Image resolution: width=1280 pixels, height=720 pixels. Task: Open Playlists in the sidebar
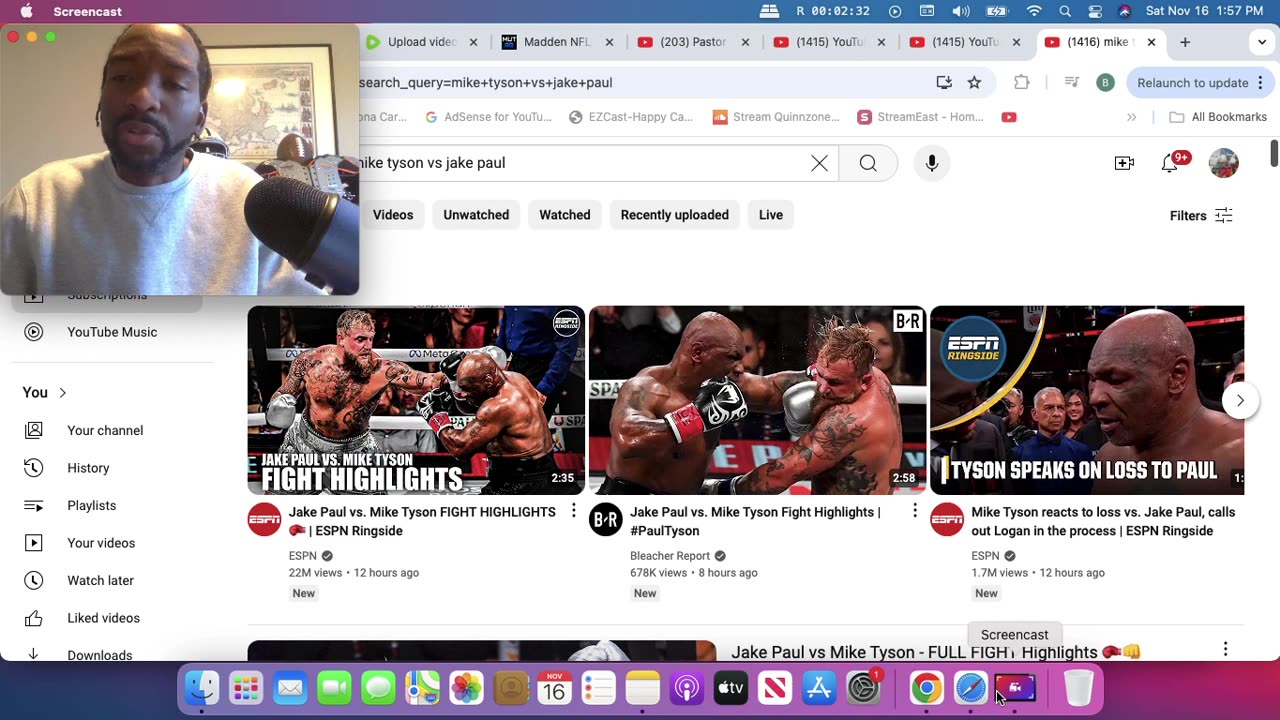107,505
